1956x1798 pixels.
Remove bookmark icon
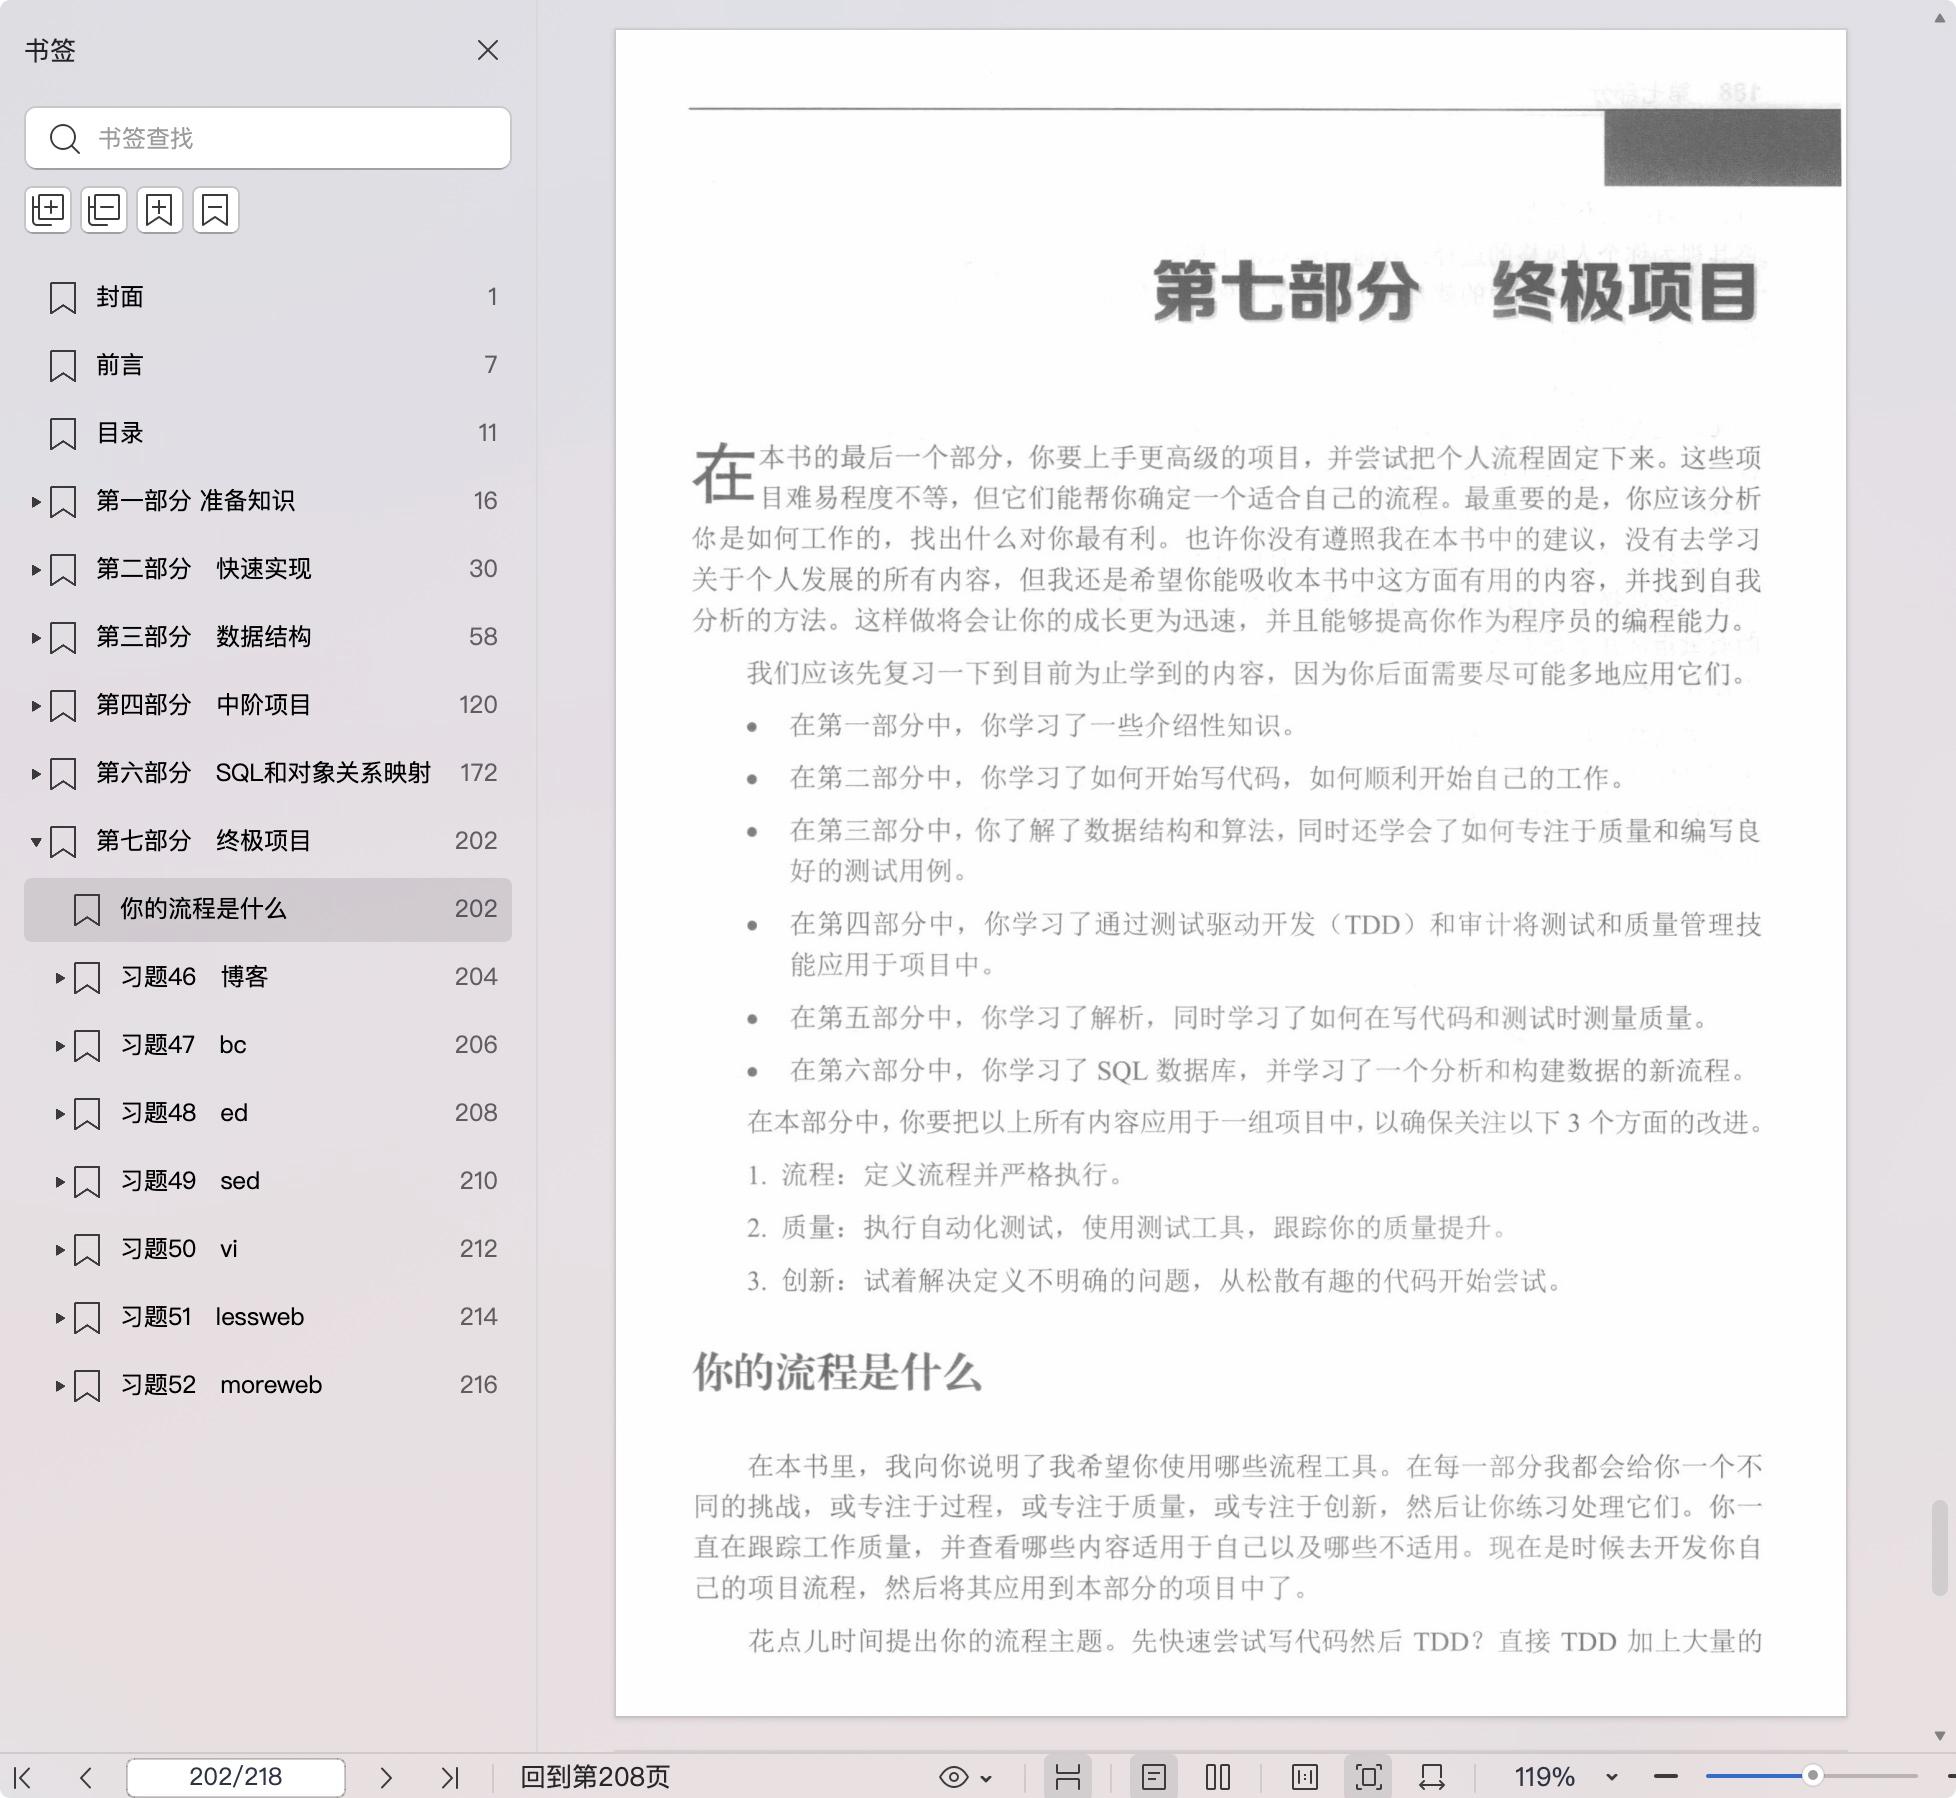coord(216,210)
